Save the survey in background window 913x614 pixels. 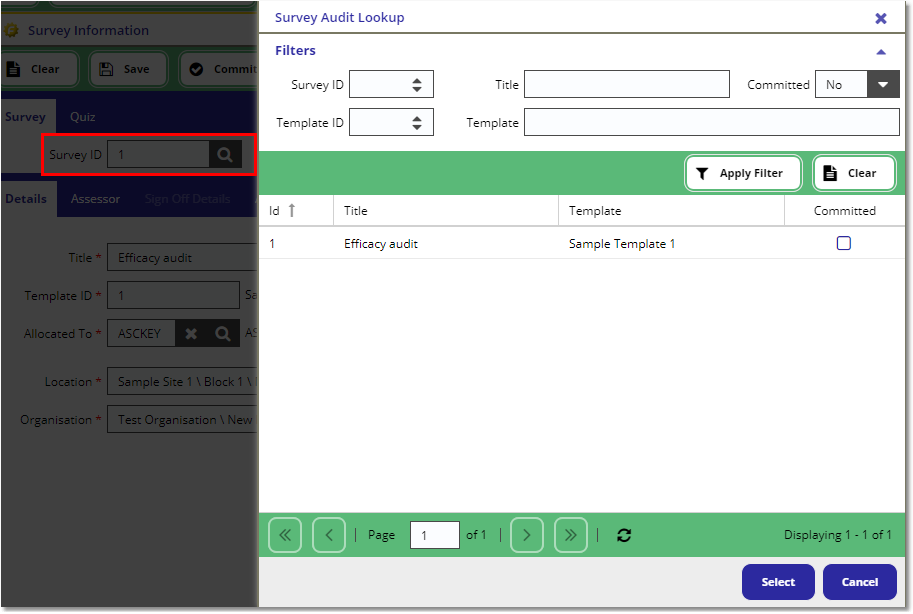point(129,69)
